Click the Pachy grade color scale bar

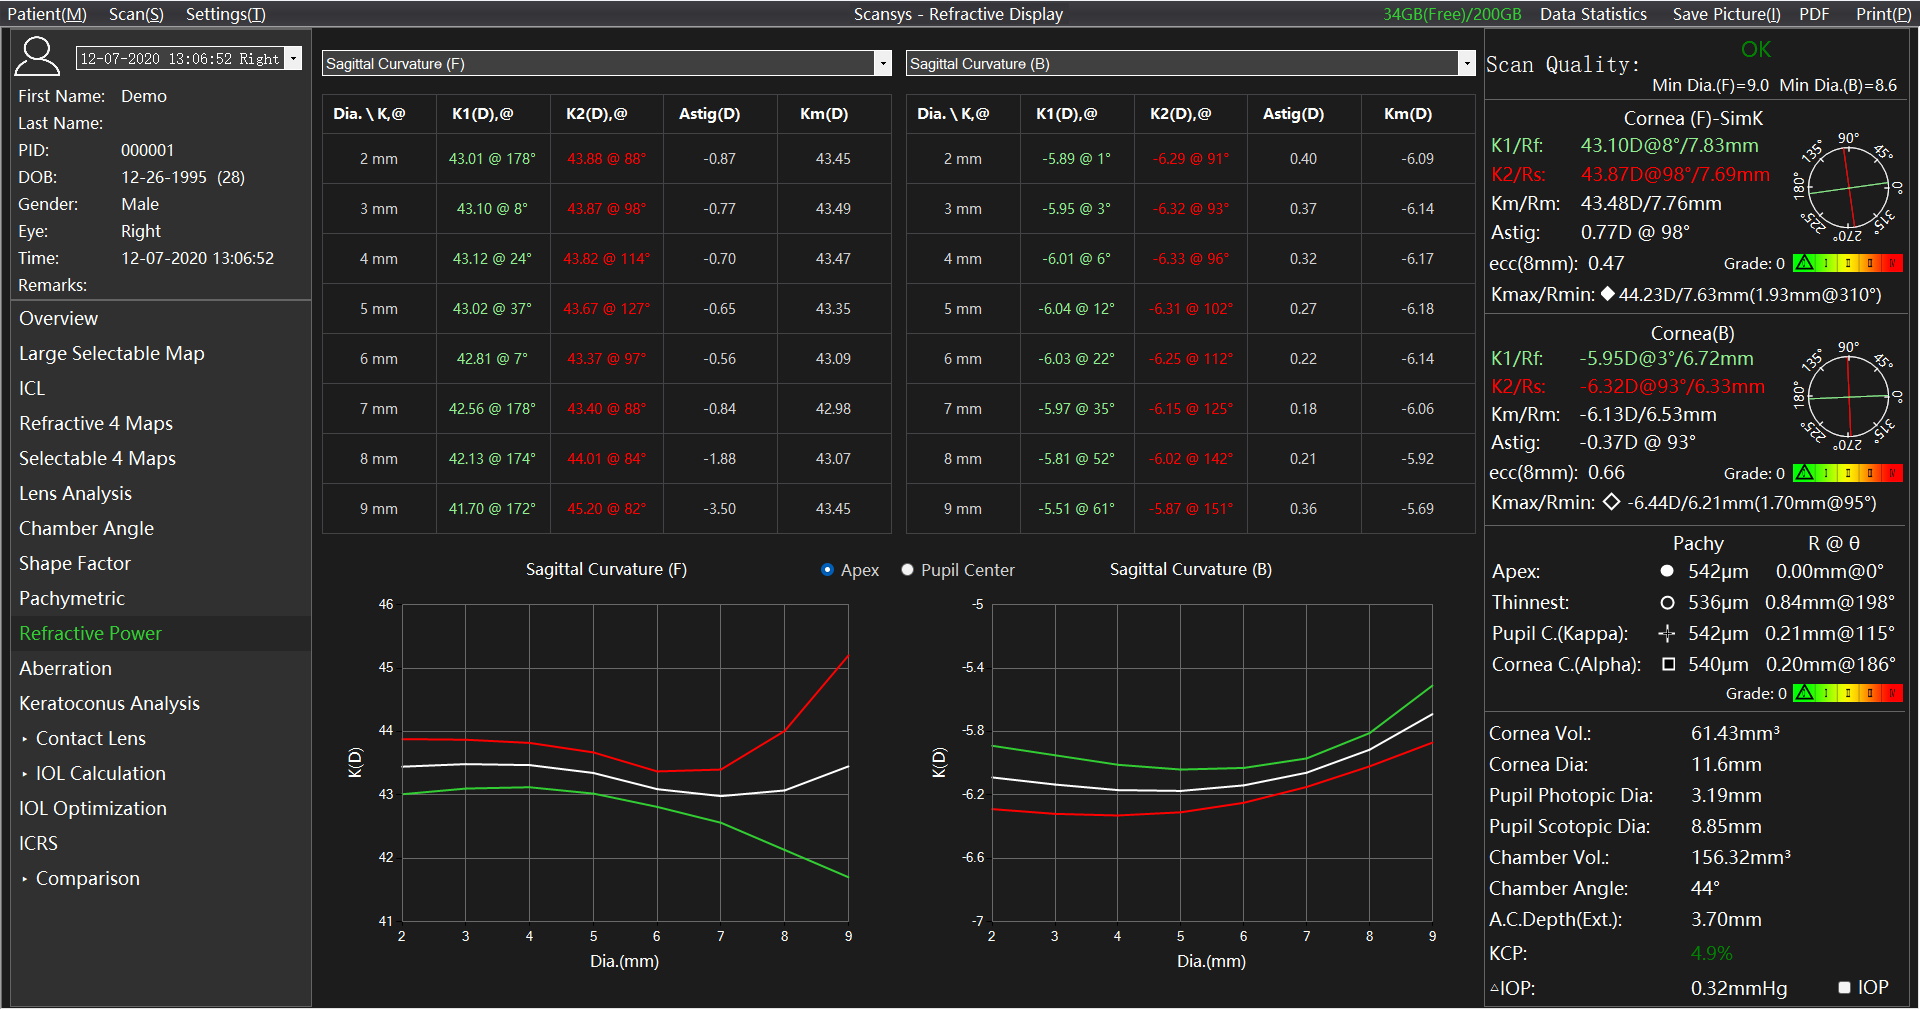1847,693
